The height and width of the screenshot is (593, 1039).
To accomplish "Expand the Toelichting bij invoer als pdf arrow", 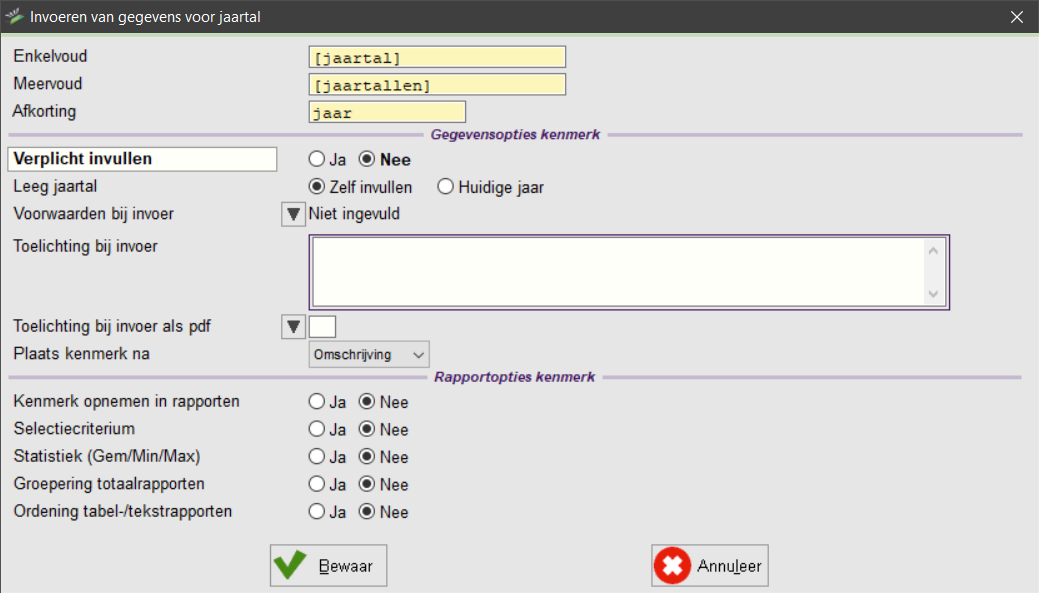I will pos(293,326).
